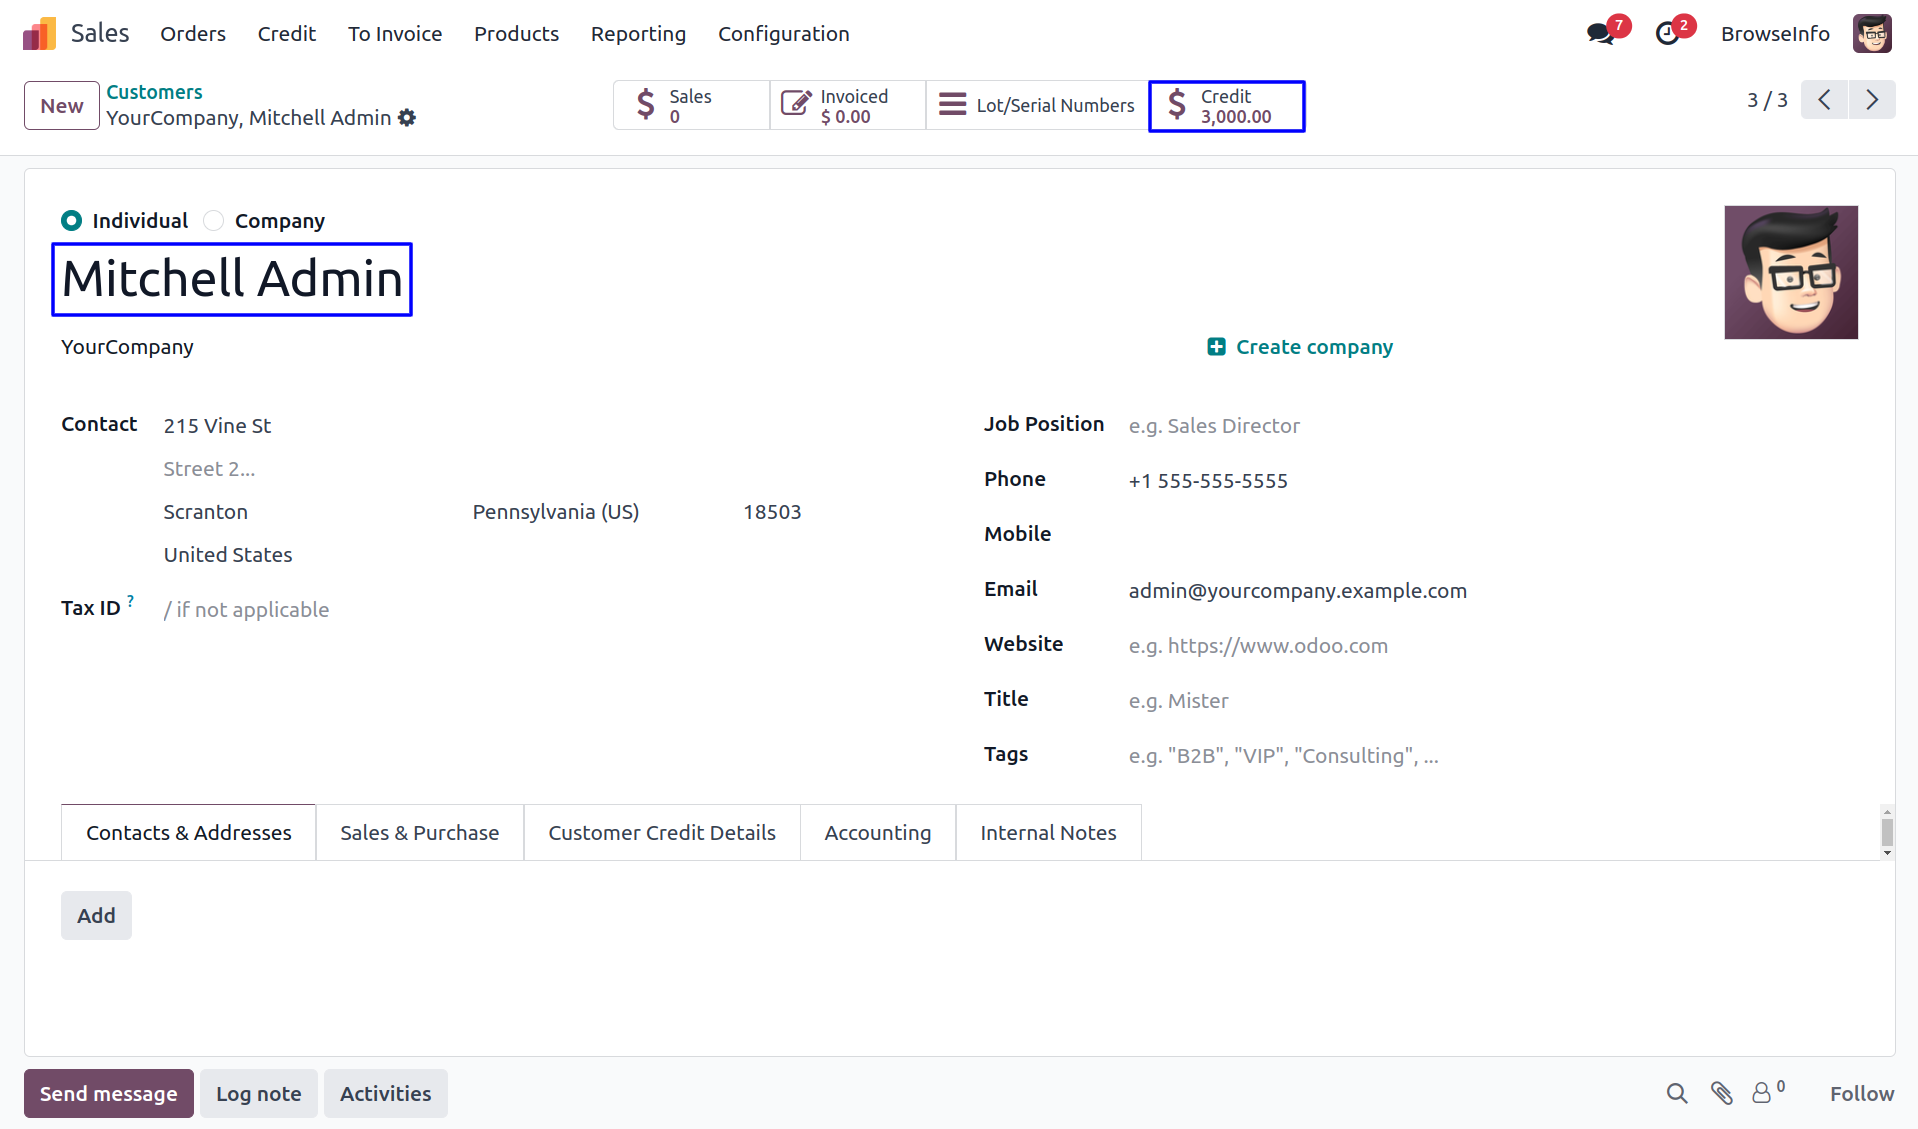The width and height of the screenshot is (1918, 1129).
Task: Click the paperclip attachments icon
Action: (1721, 1094)
